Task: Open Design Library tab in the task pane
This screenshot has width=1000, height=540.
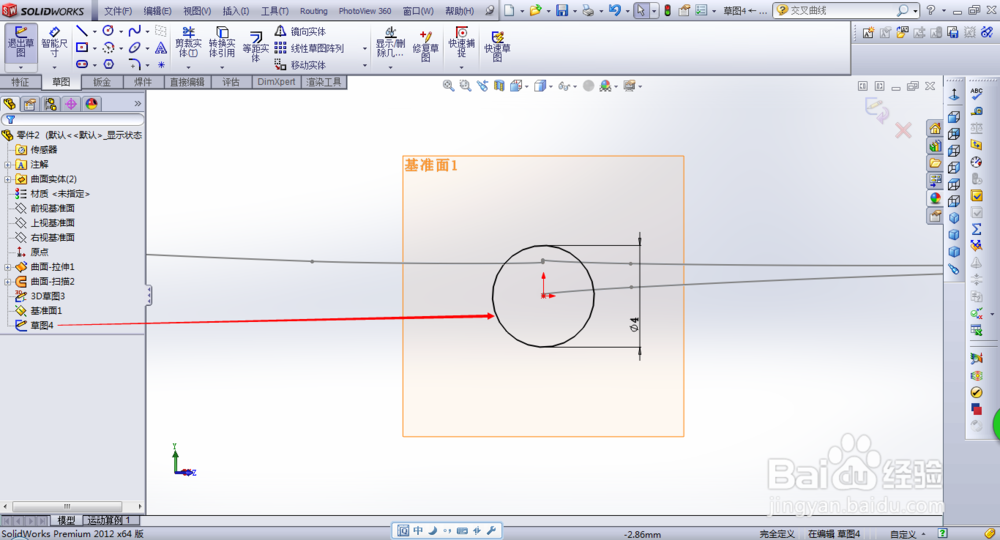Action: pos(934,146)
